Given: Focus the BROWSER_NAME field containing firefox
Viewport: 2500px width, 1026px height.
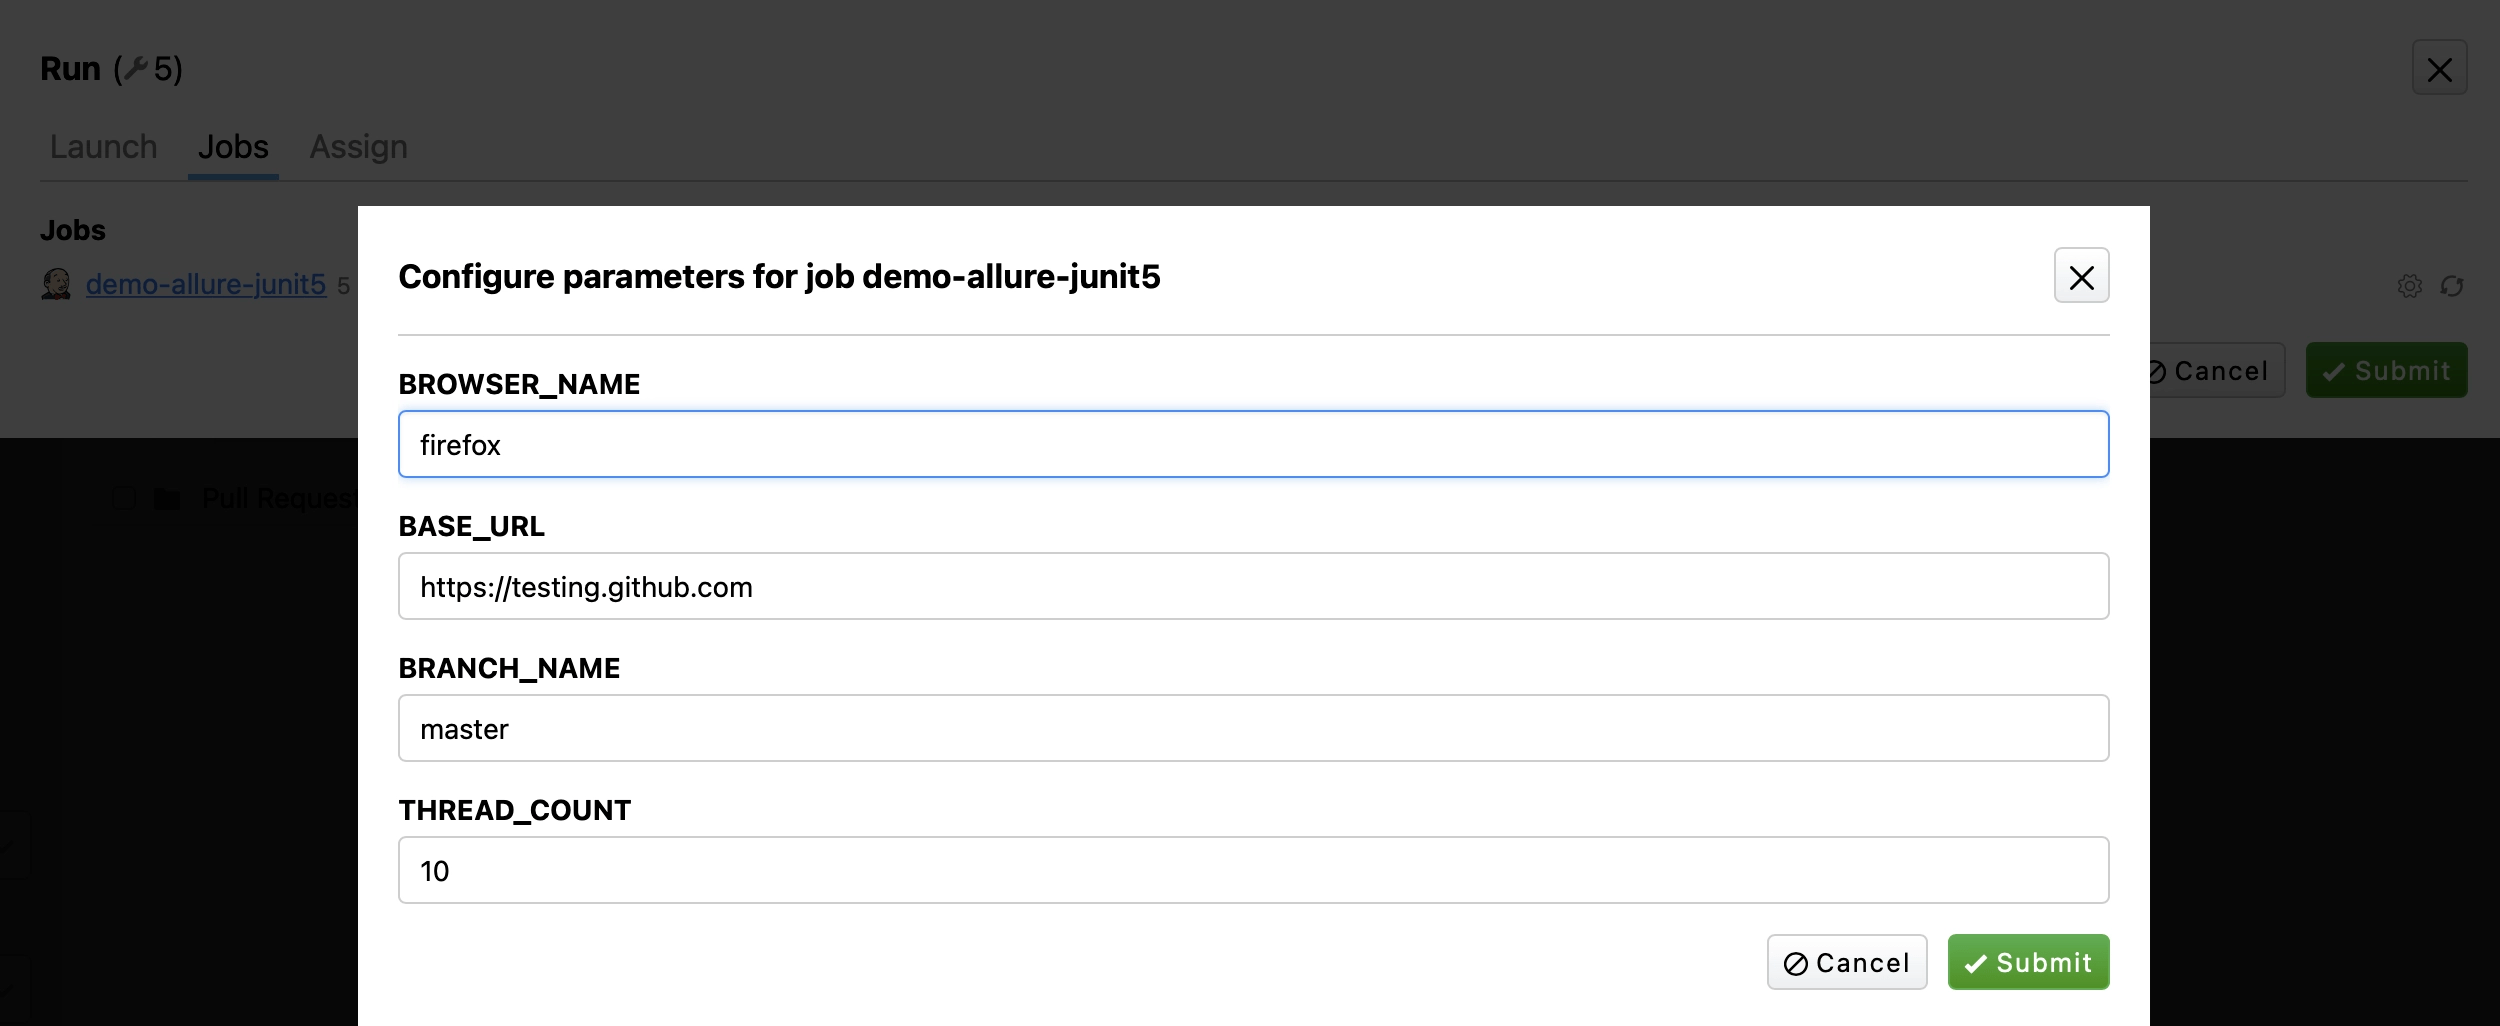Looking at the screenshot, I should point(1253,444).
